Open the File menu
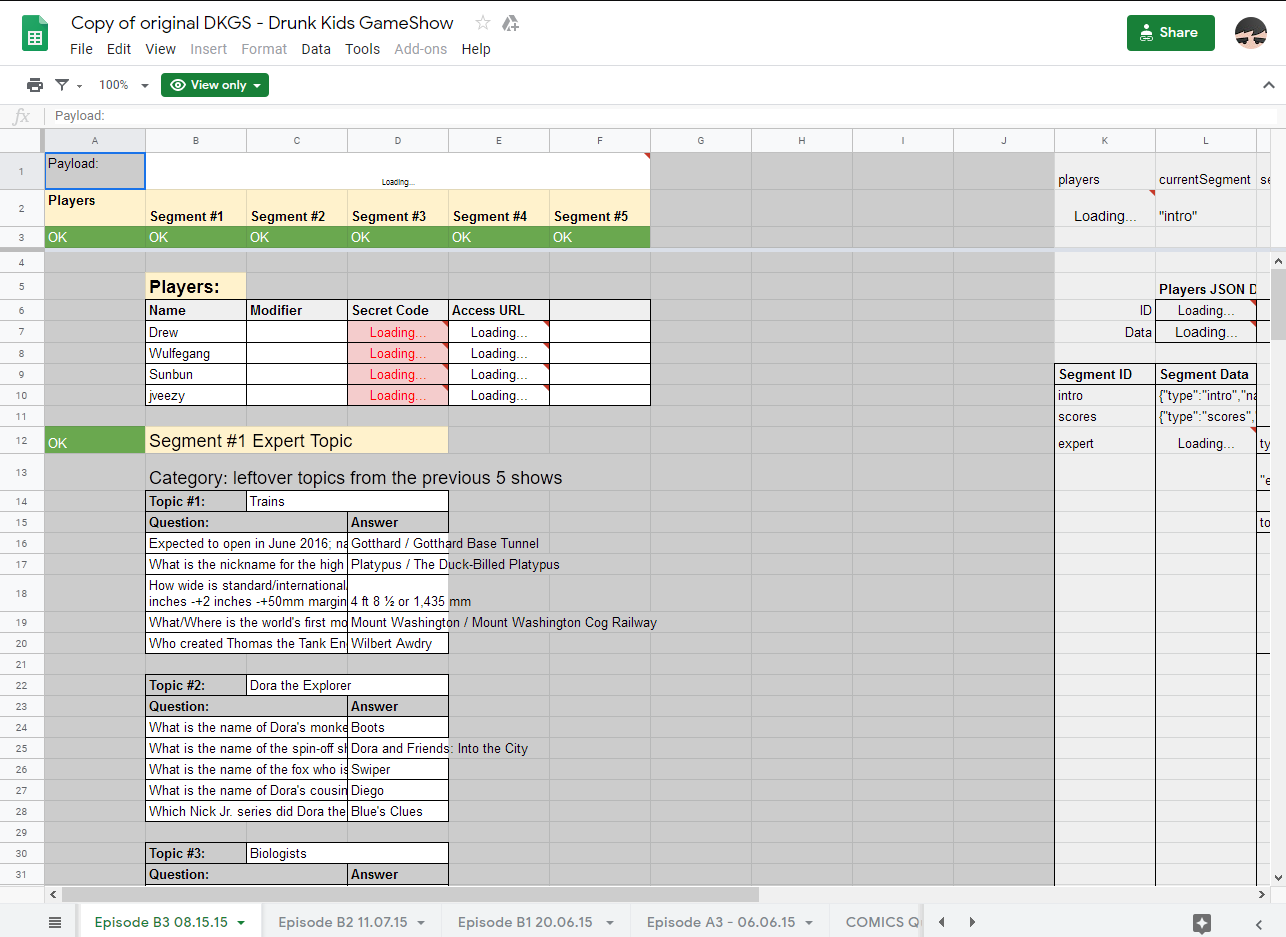This screenshot has width=1286, height=937. [81, 49]
